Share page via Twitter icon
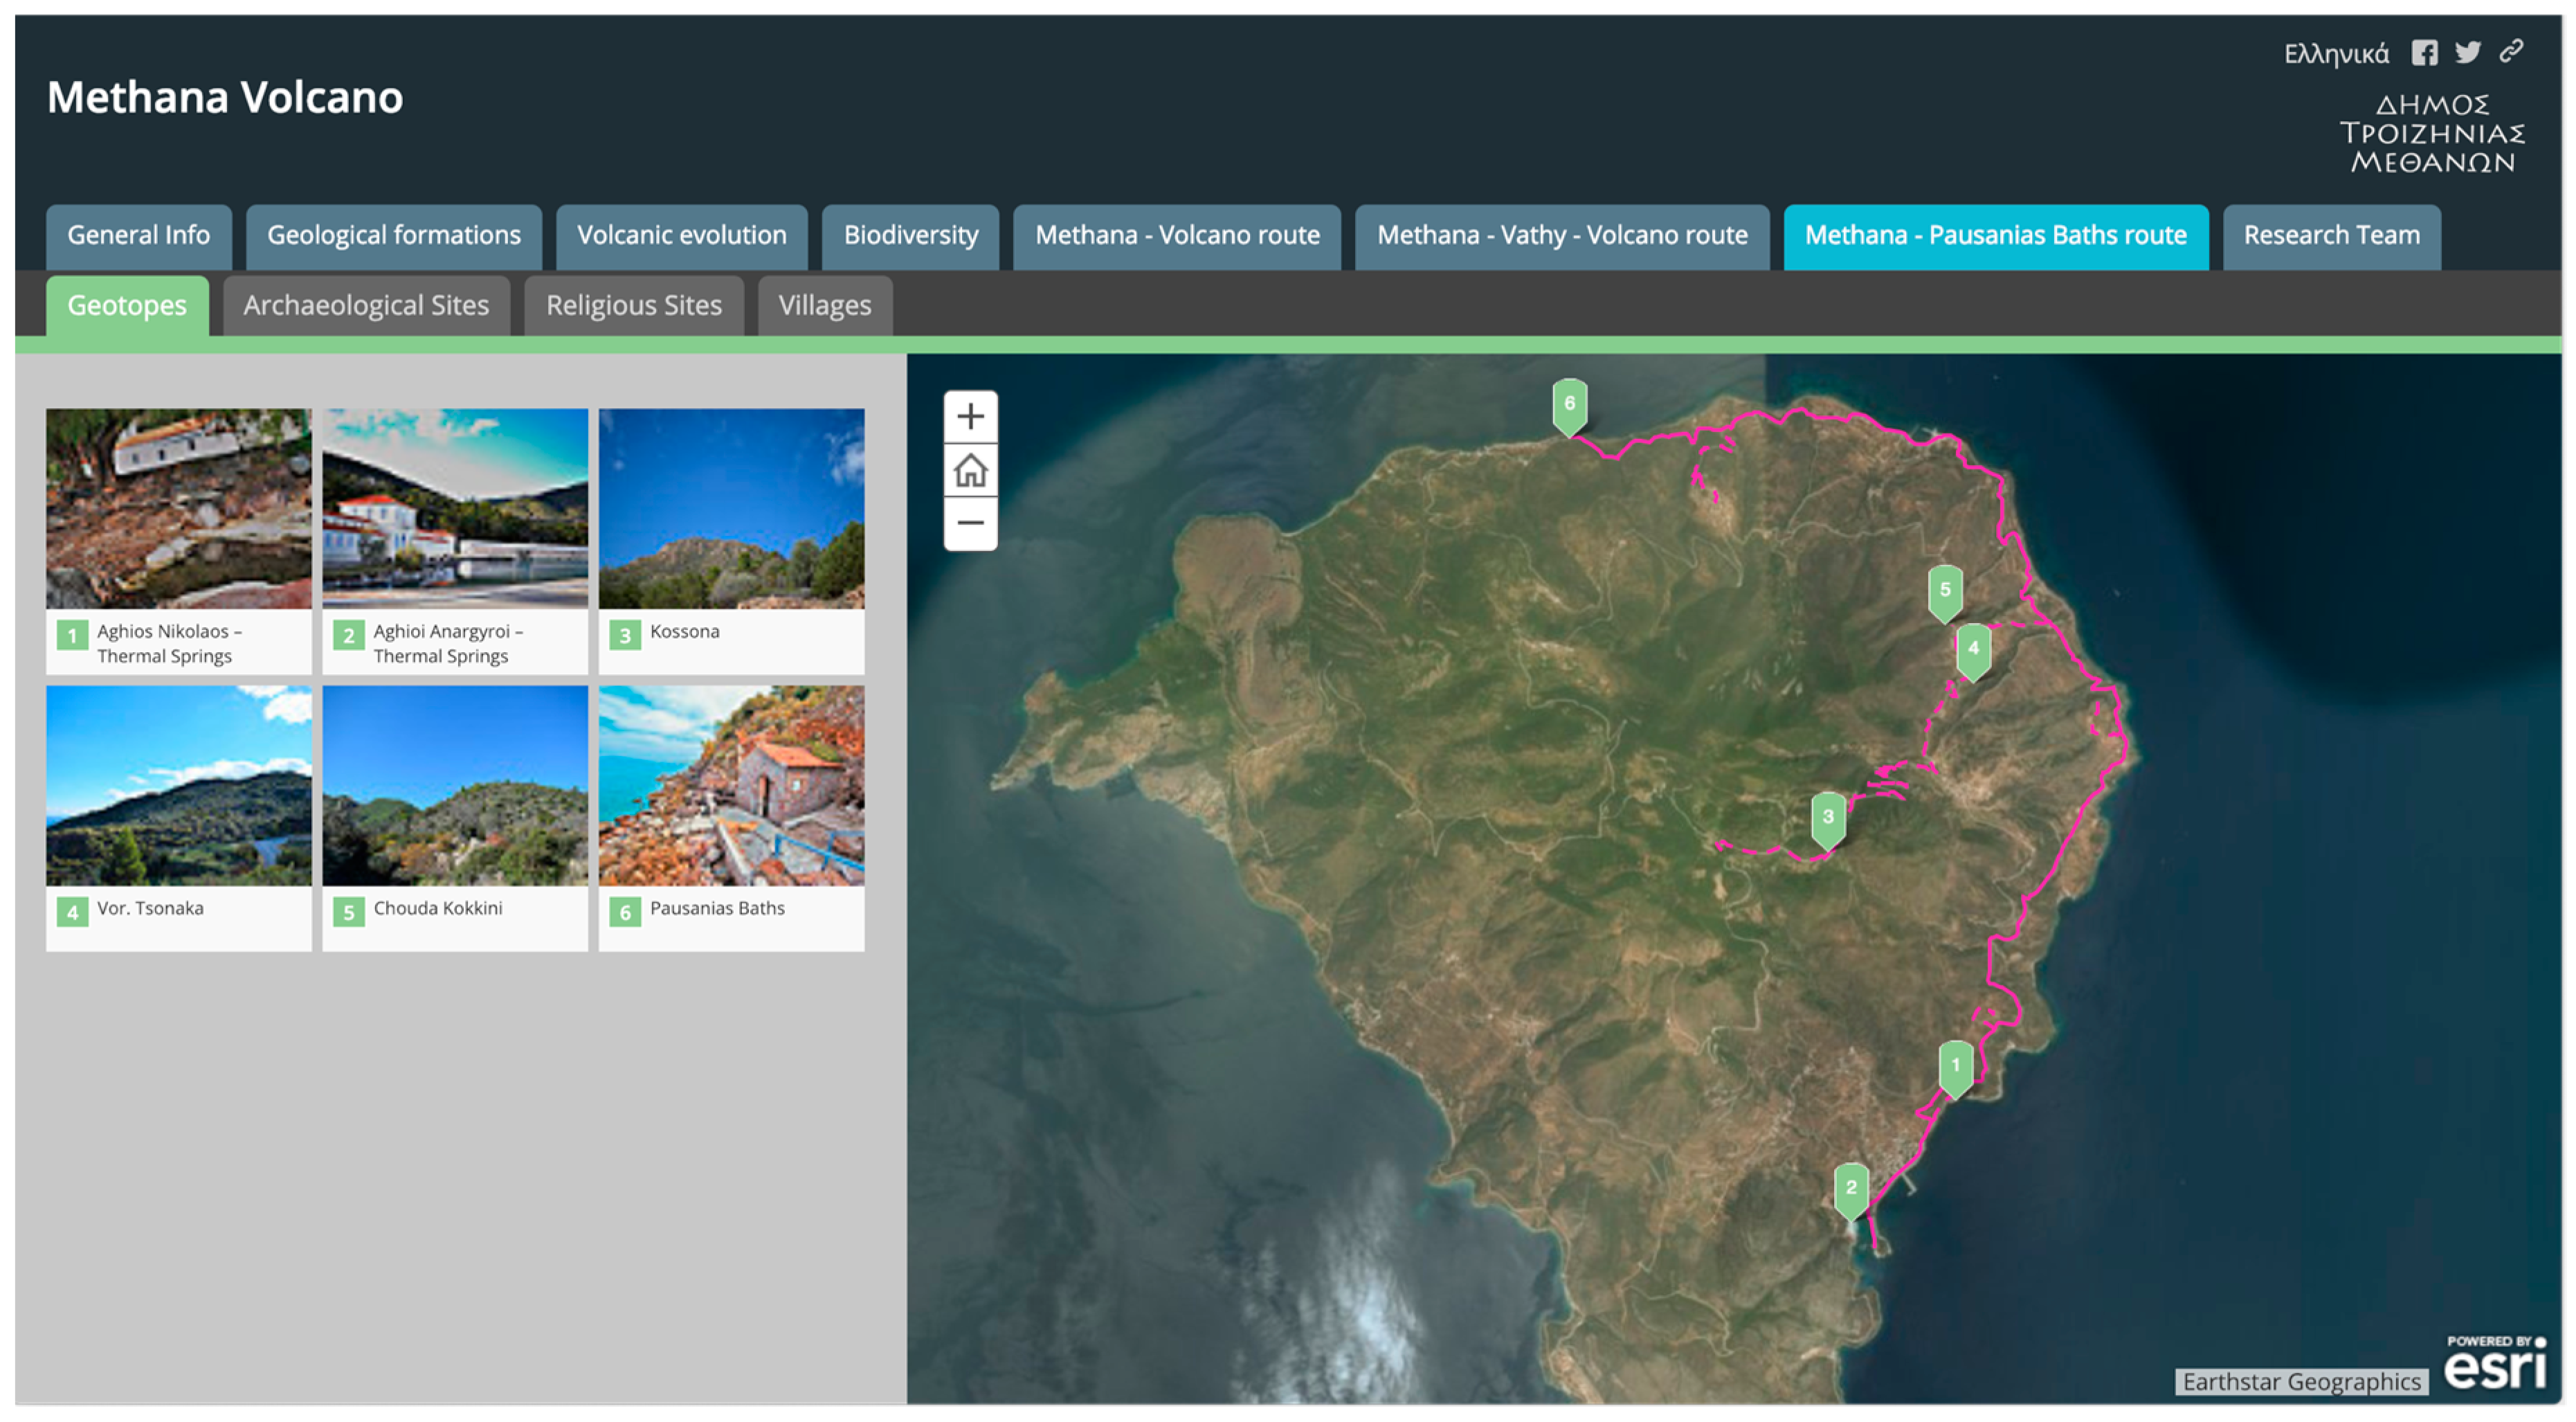The image size is (2576, 1422). click(2467, 53)
